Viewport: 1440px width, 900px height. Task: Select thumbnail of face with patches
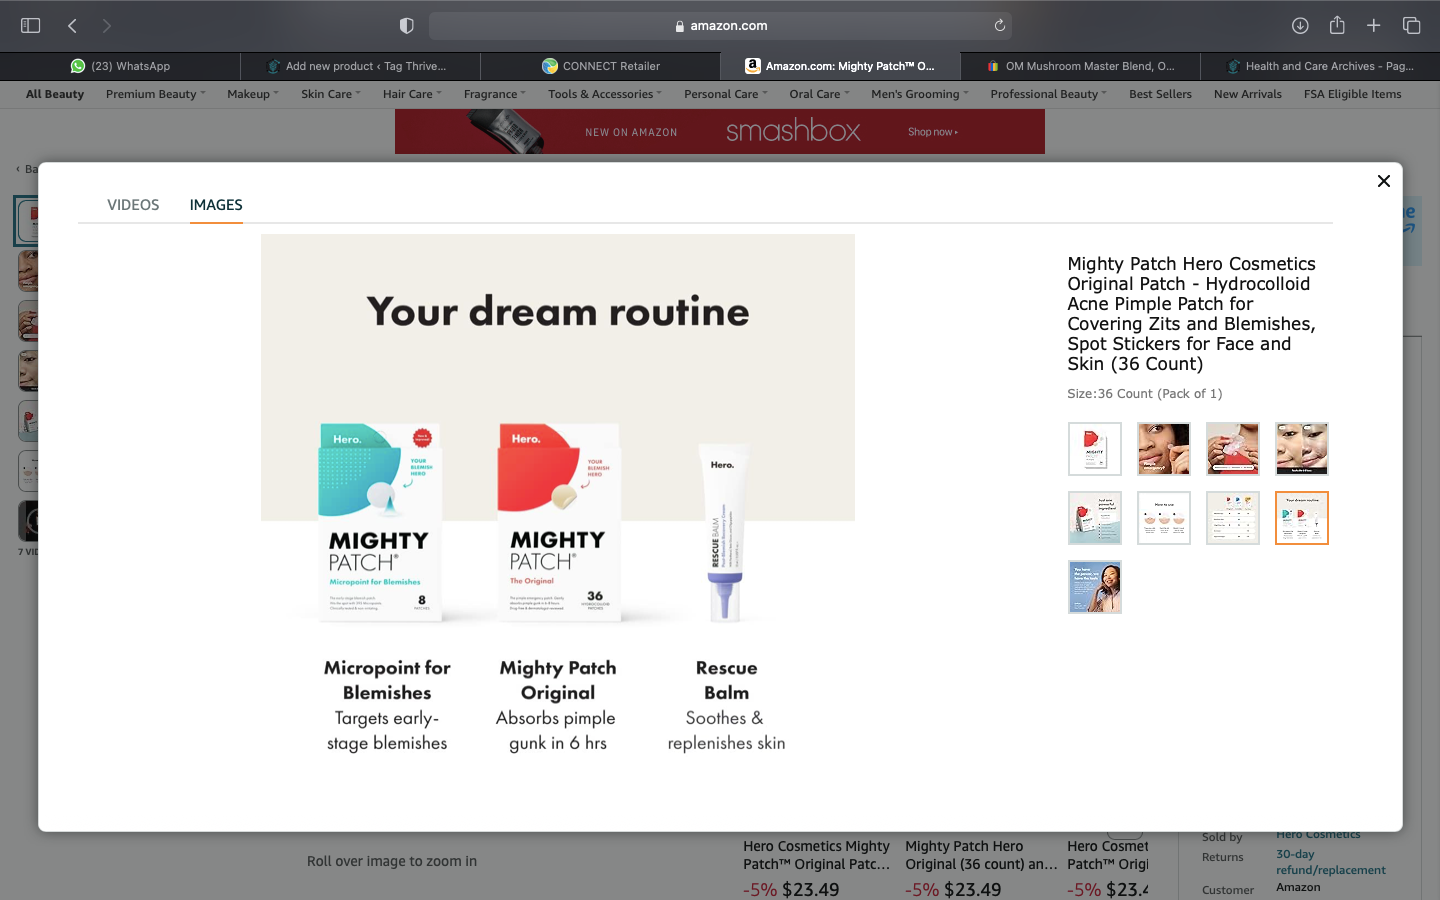(1302, 449)
